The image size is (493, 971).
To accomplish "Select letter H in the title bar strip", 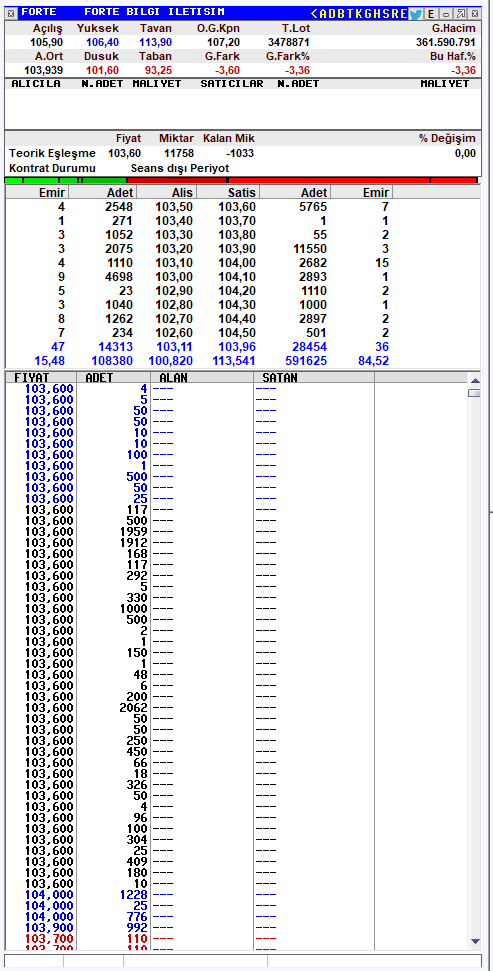I will pyautogui.click(x=377, y=13).
